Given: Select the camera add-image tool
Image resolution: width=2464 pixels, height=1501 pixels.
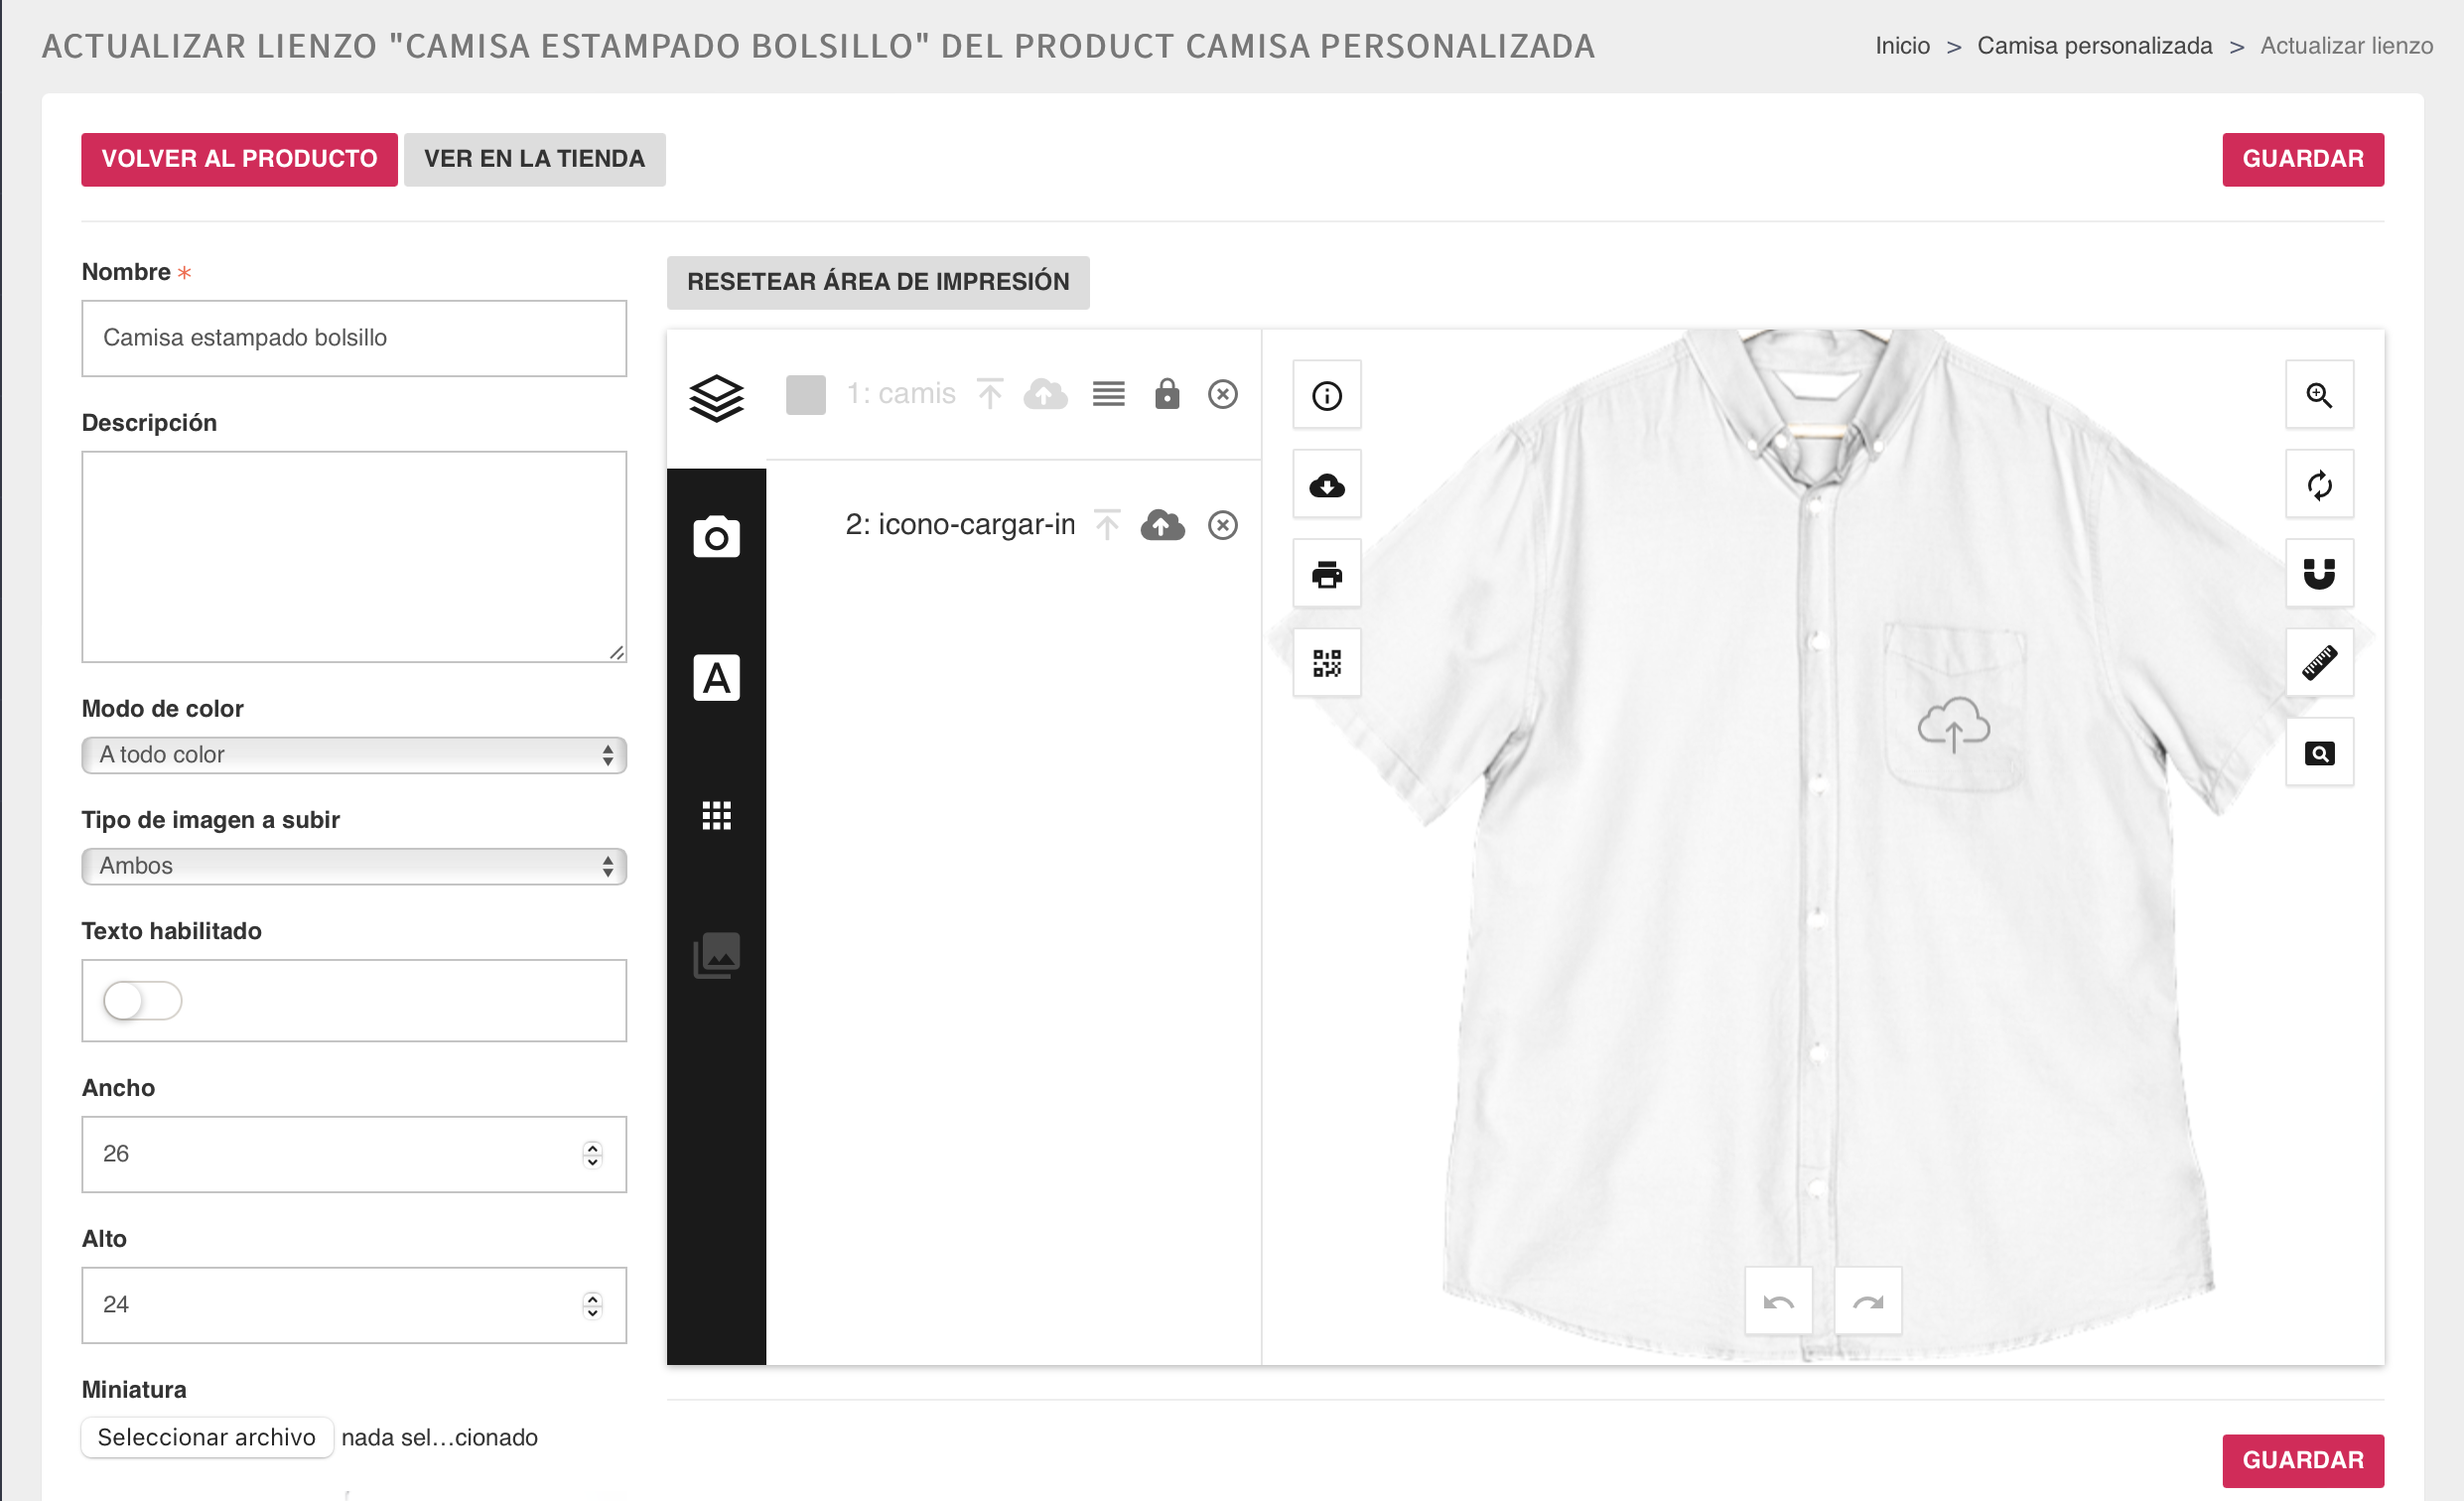Looking at the screenshot, I should 716,537.
